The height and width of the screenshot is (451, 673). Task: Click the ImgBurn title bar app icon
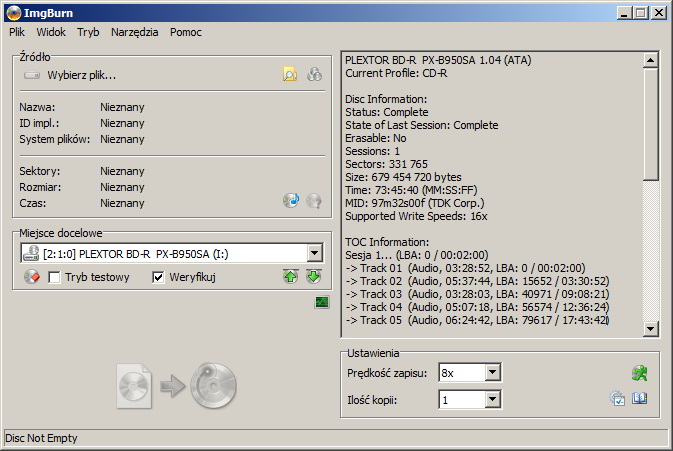click(14, 13)
